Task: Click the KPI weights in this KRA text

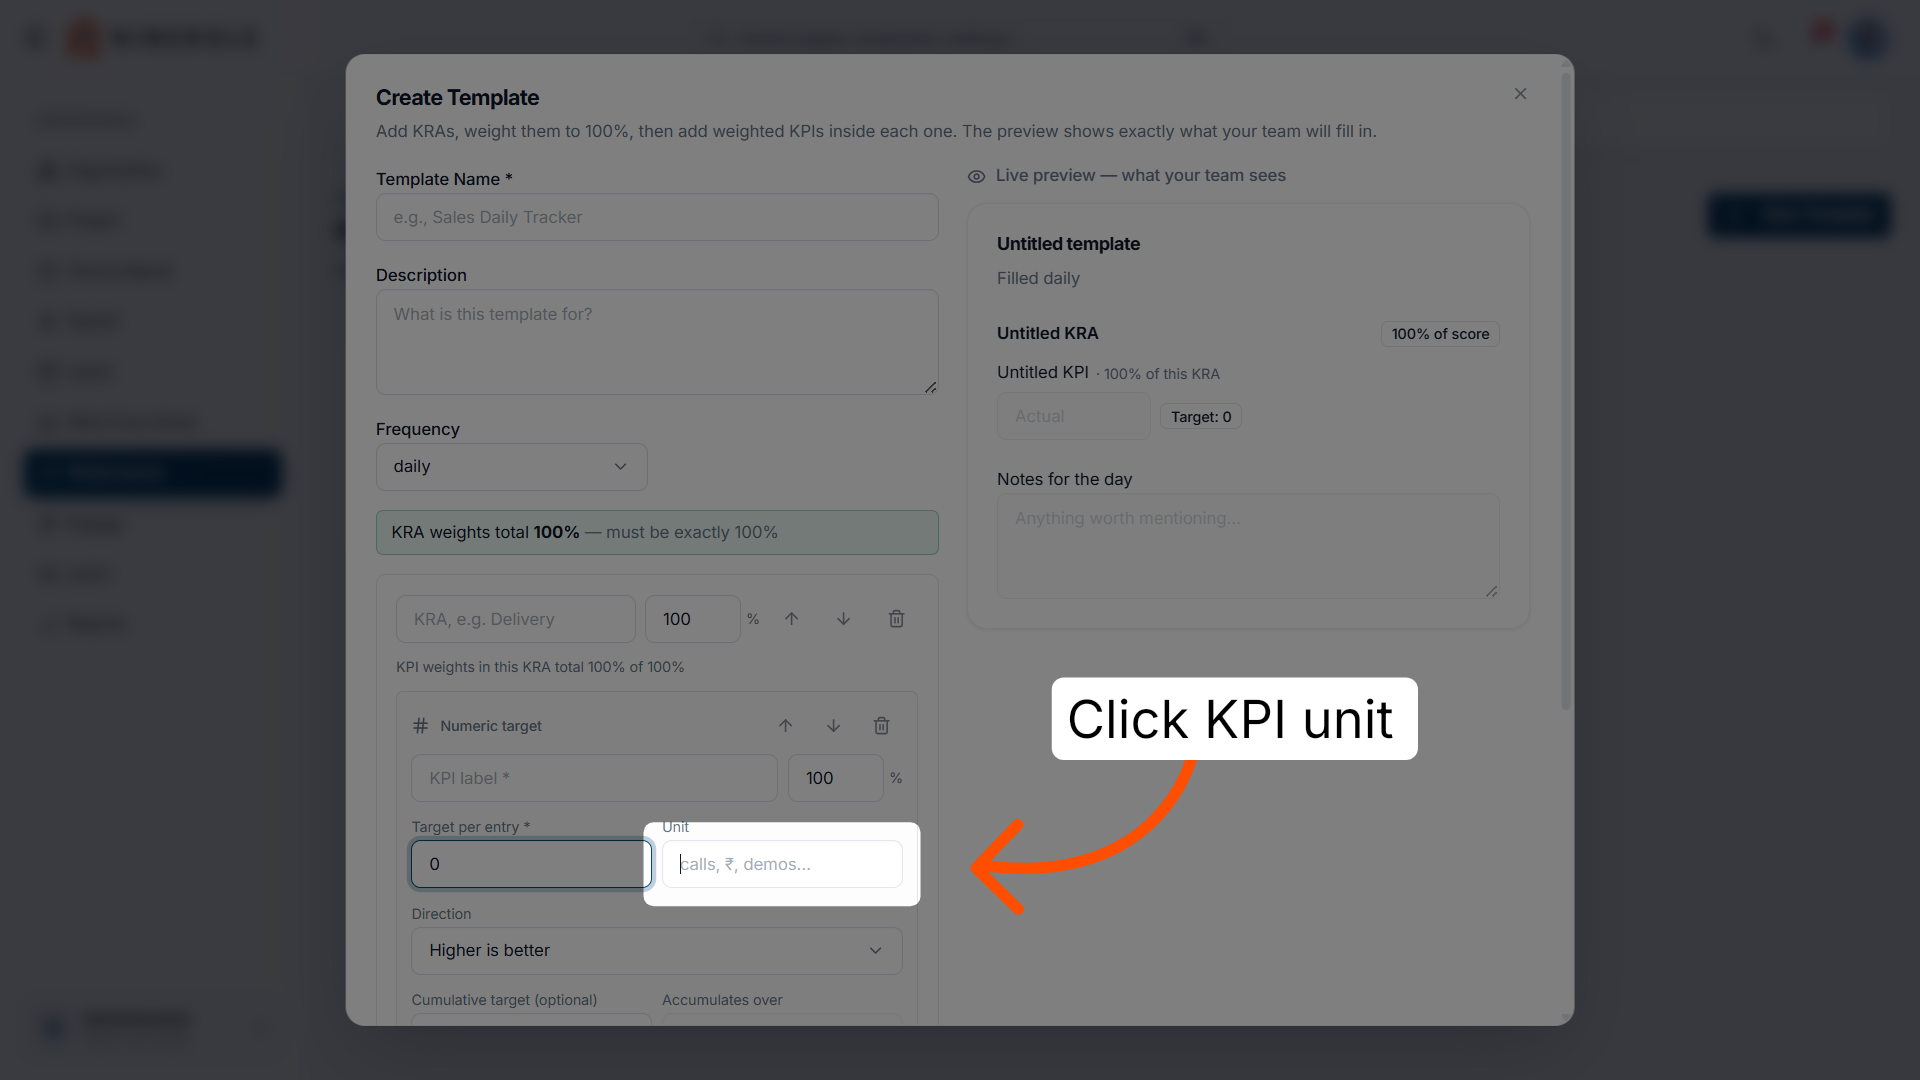Action: coord(540,667)
